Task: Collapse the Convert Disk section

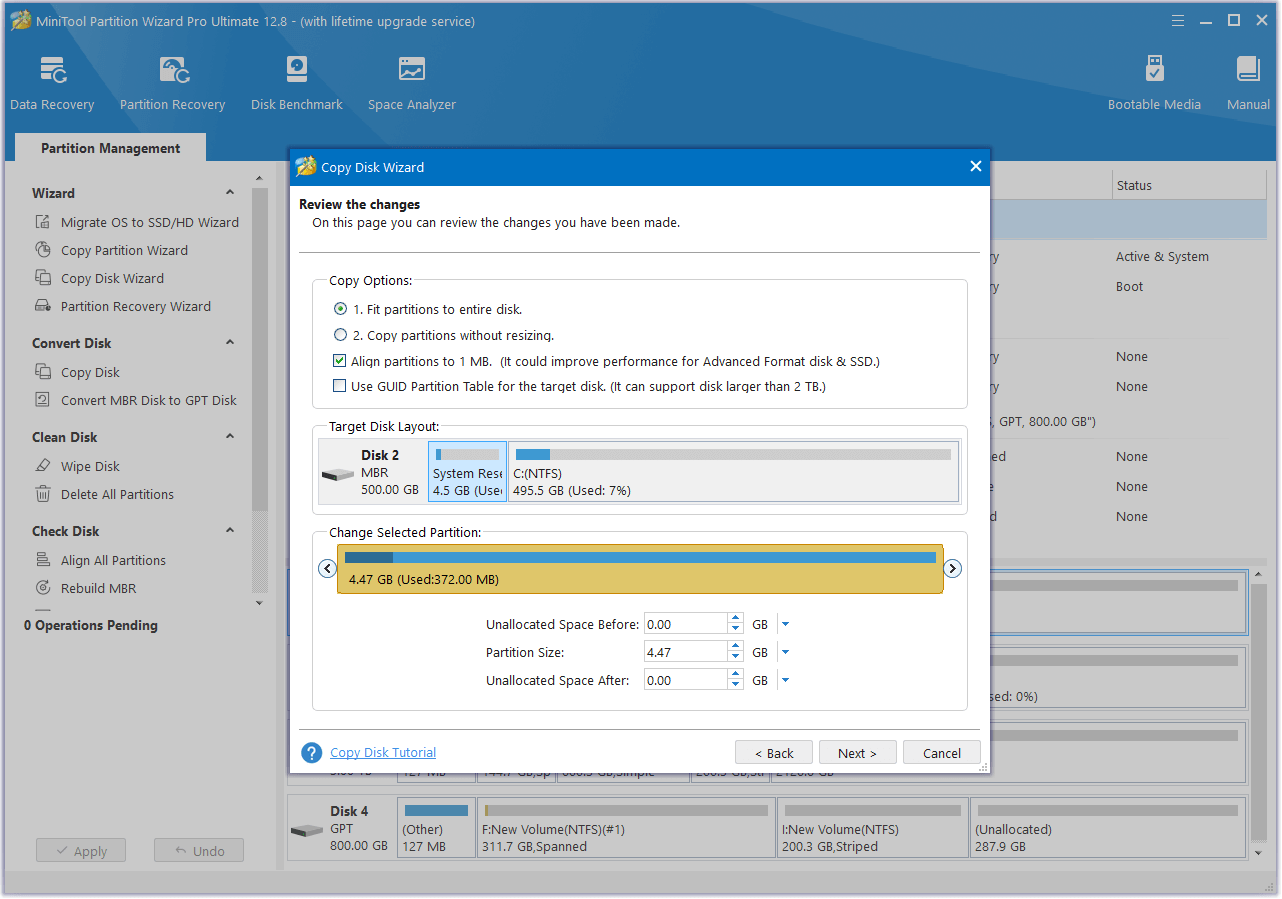Action: [x=230, y=343]
